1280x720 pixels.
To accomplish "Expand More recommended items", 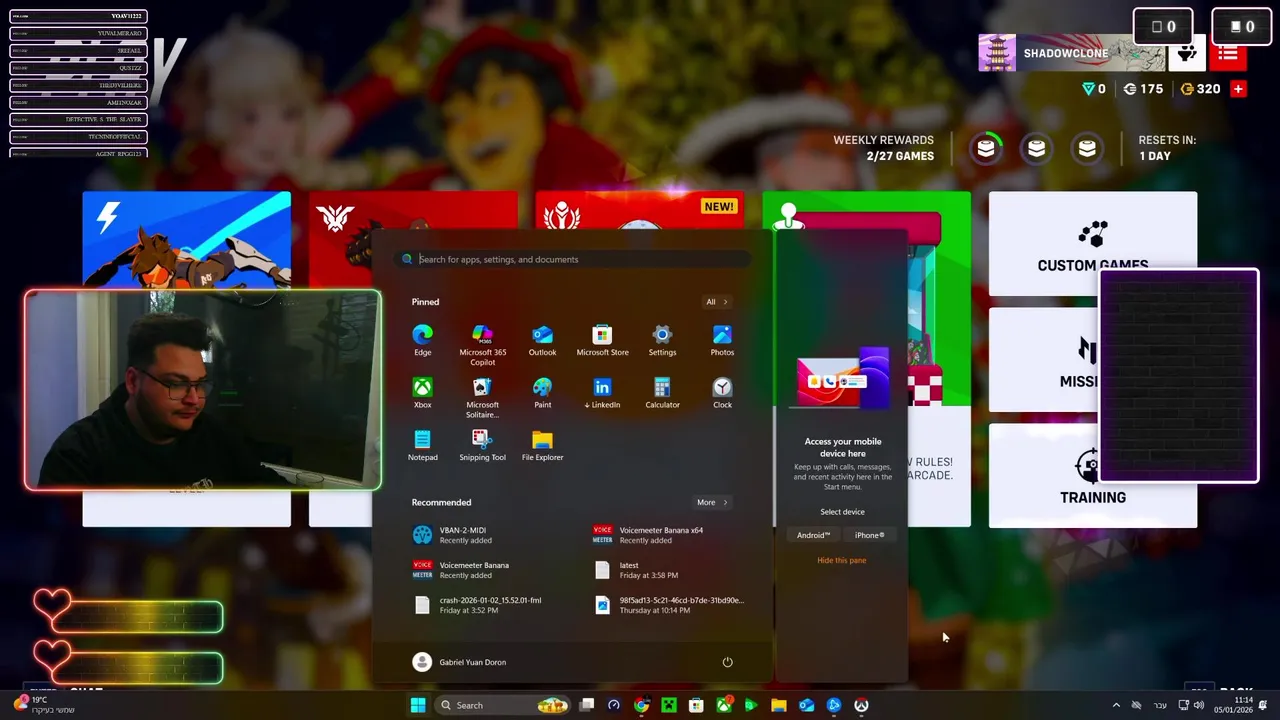I will pyautogui.click(x=711, y=502).
